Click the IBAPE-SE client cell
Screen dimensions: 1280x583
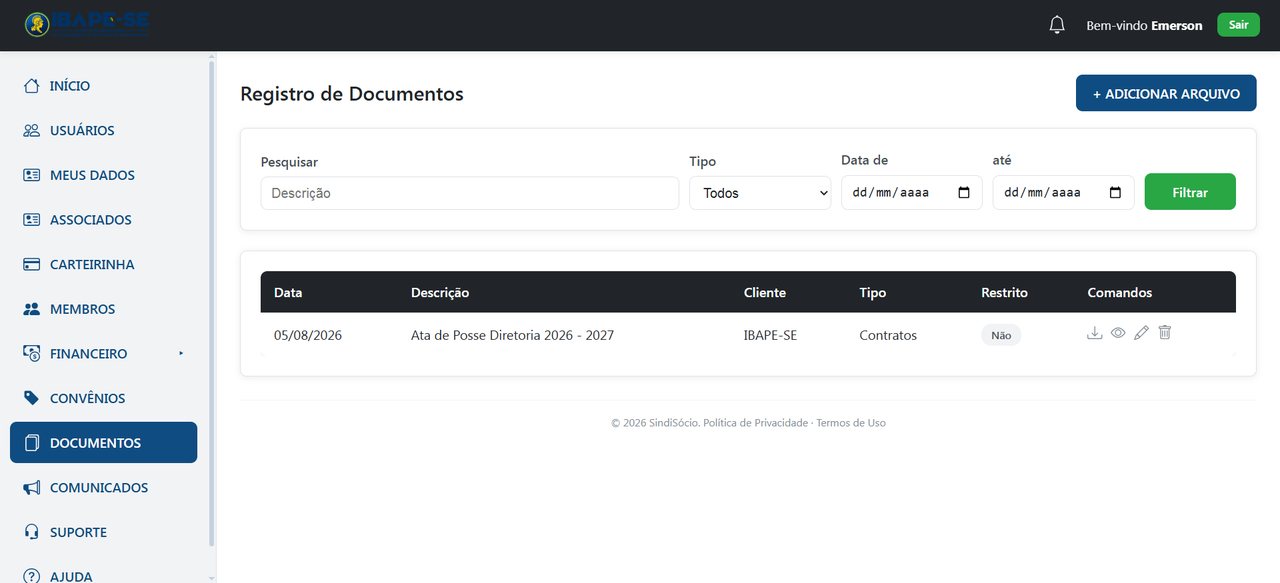(x=770, y=335)
